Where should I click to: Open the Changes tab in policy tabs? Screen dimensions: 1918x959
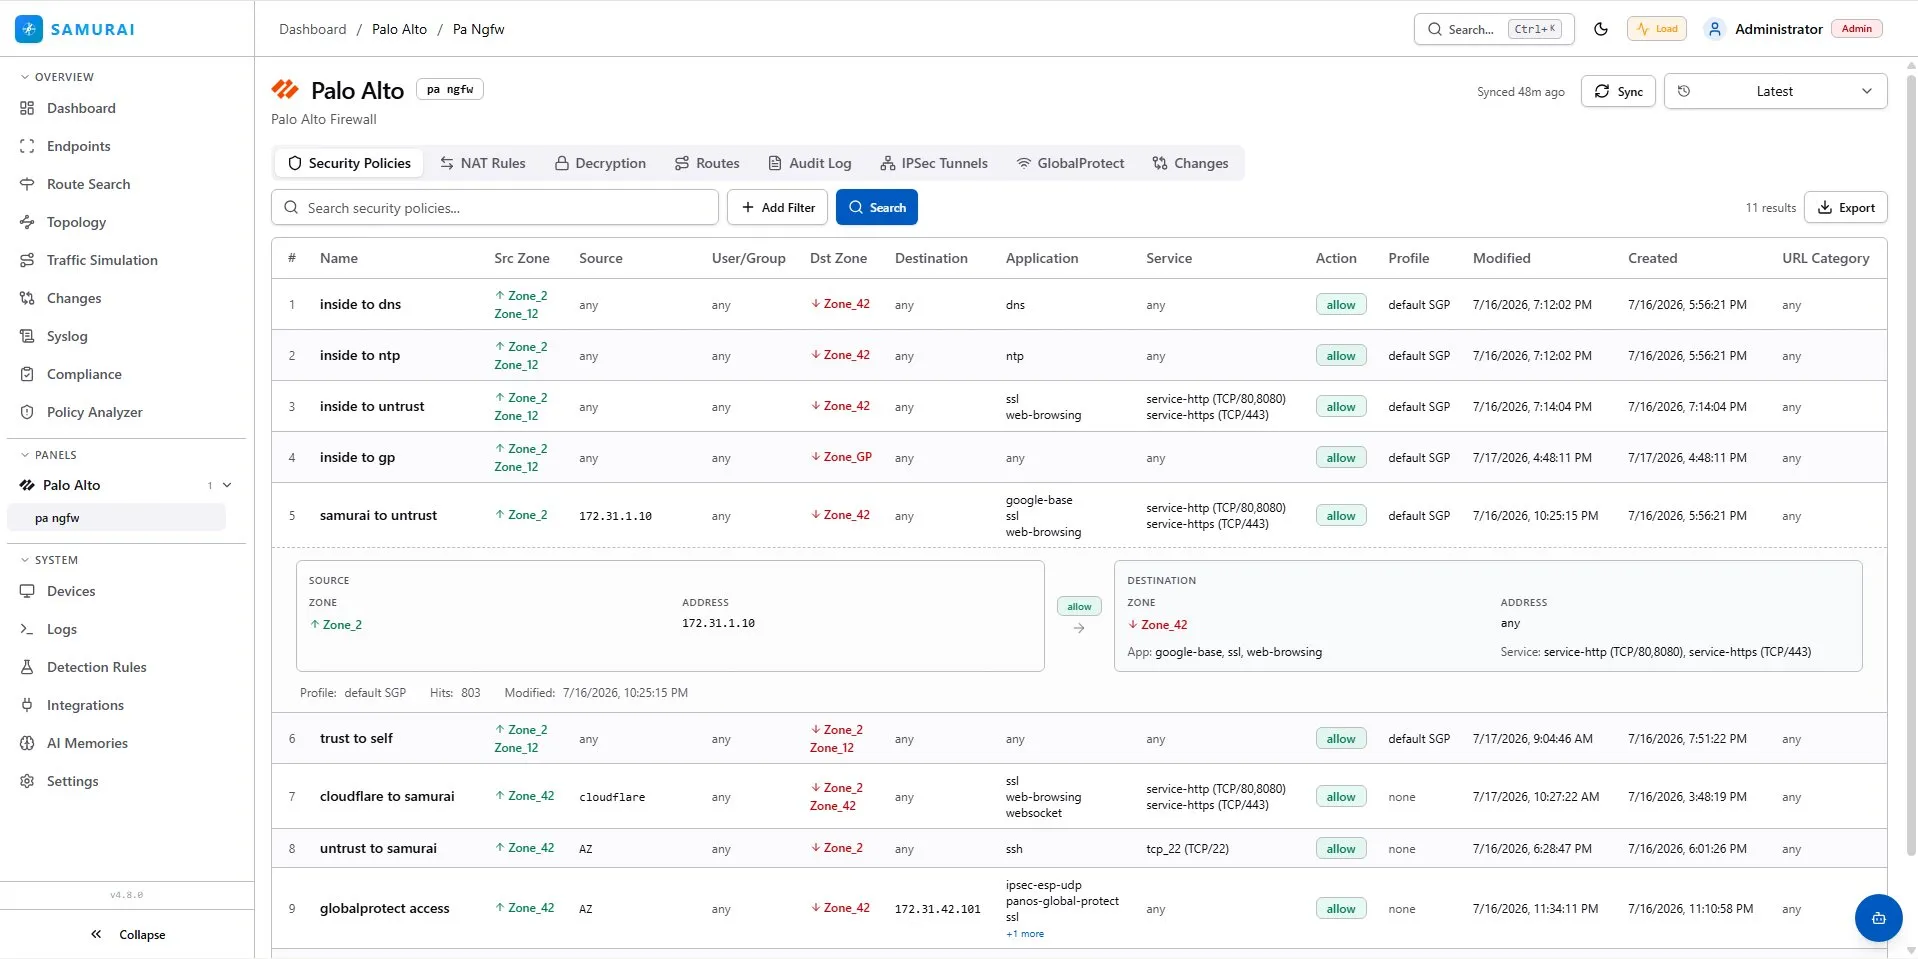pyautogui.click(x=1190, y=163)
